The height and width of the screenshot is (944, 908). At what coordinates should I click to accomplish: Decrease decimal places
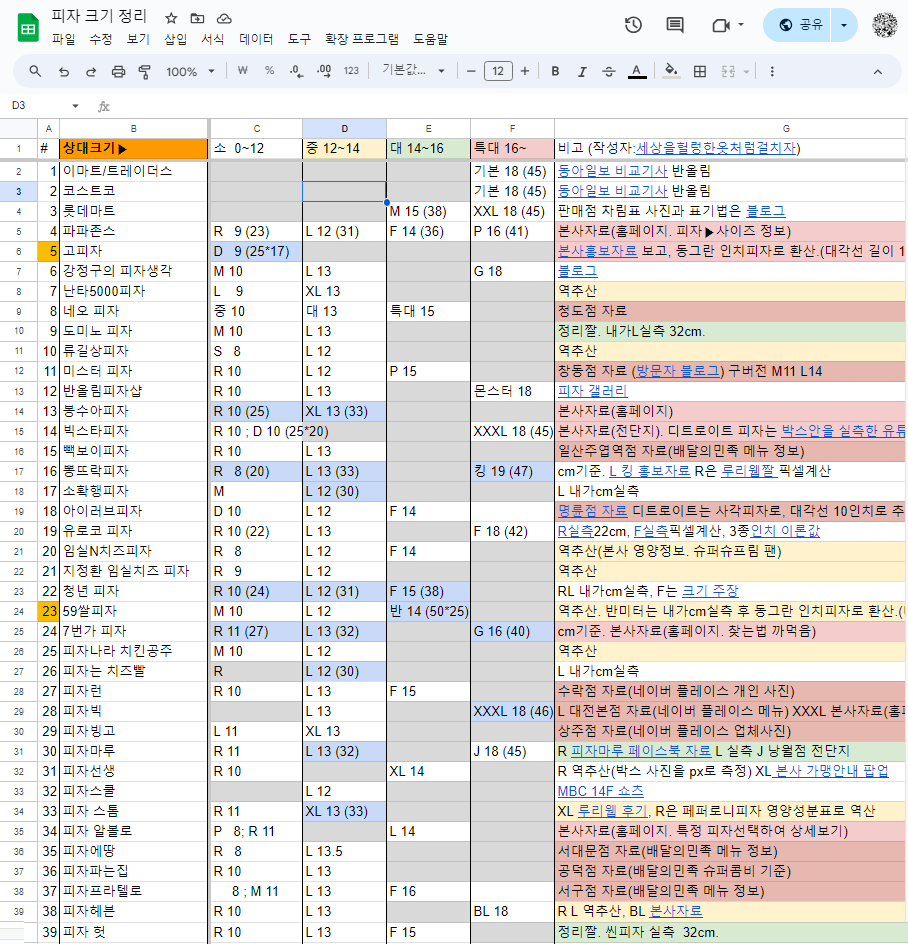[x=296, y=72]
